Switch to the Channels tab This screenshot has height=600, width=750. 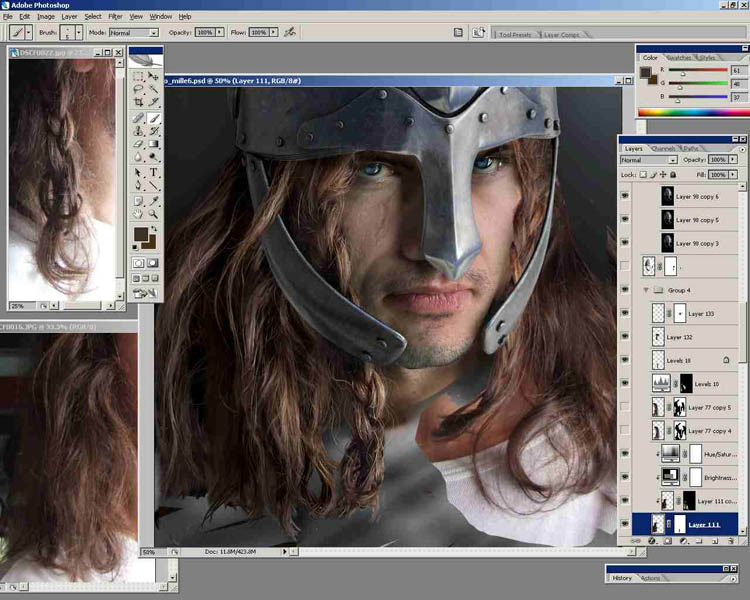coord(664,148)
